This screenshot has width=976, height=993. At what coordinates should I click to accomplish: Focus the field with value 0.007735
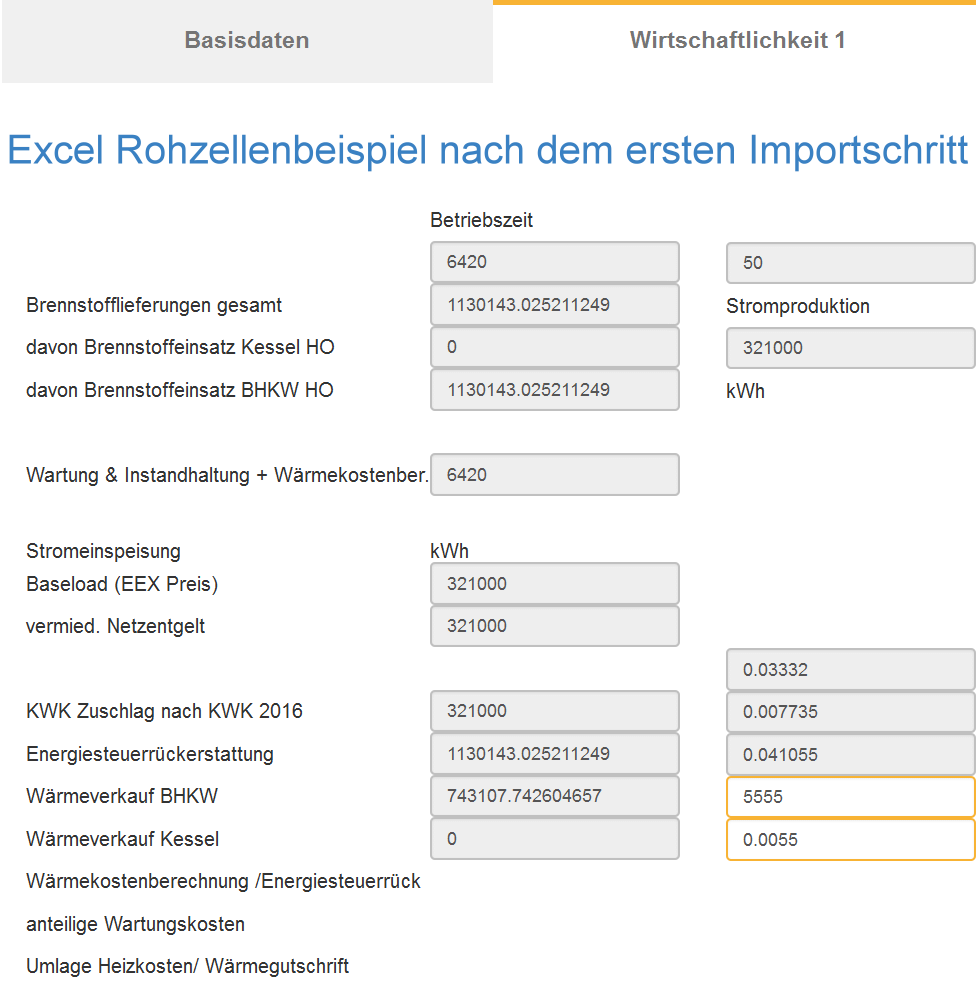(x=850, y=712)
